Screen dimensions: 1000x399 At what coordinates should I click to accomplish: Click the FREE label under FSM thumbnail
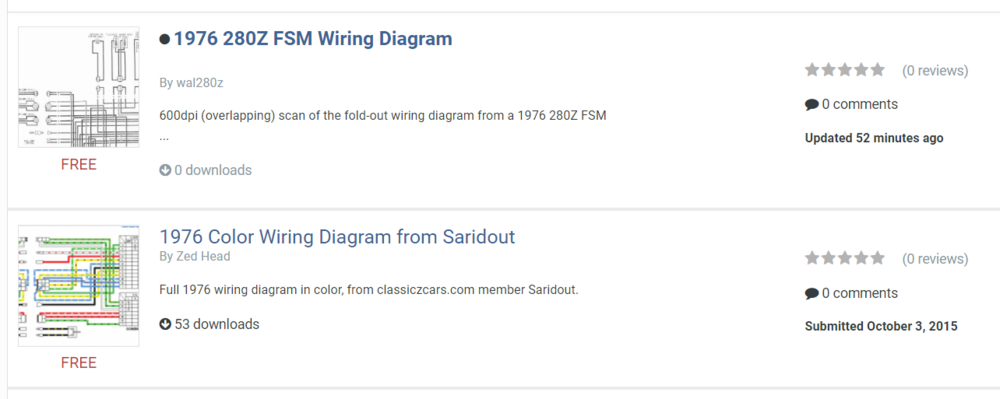click(x=78, y=164)
